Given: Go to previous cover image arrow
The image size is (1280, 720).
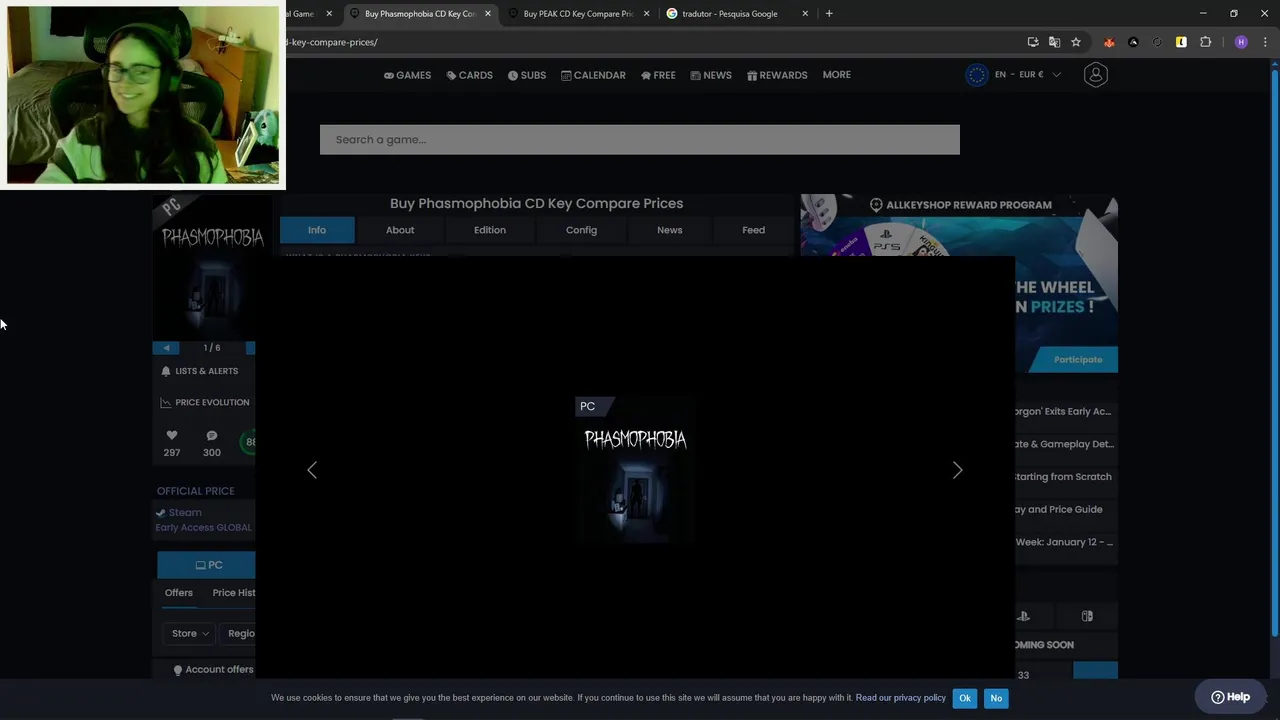Looking at the screenshot, I should pyautogui.click(x=166, y=348).
